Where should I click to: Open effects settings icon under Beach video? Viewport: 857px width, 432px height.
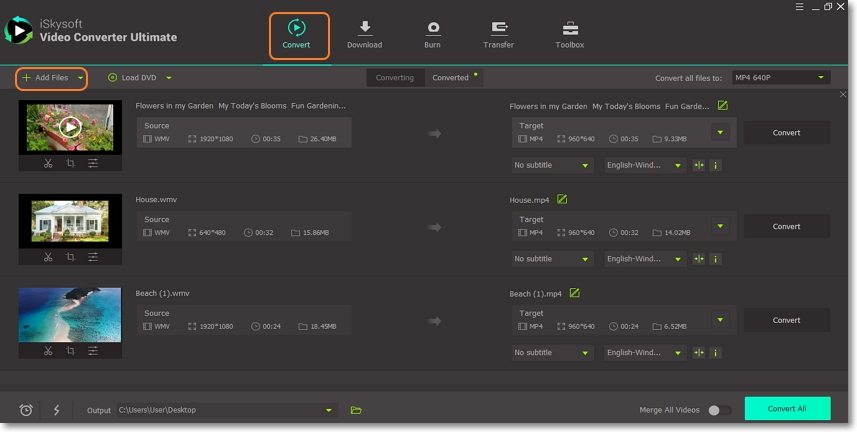tap(93, 351)
